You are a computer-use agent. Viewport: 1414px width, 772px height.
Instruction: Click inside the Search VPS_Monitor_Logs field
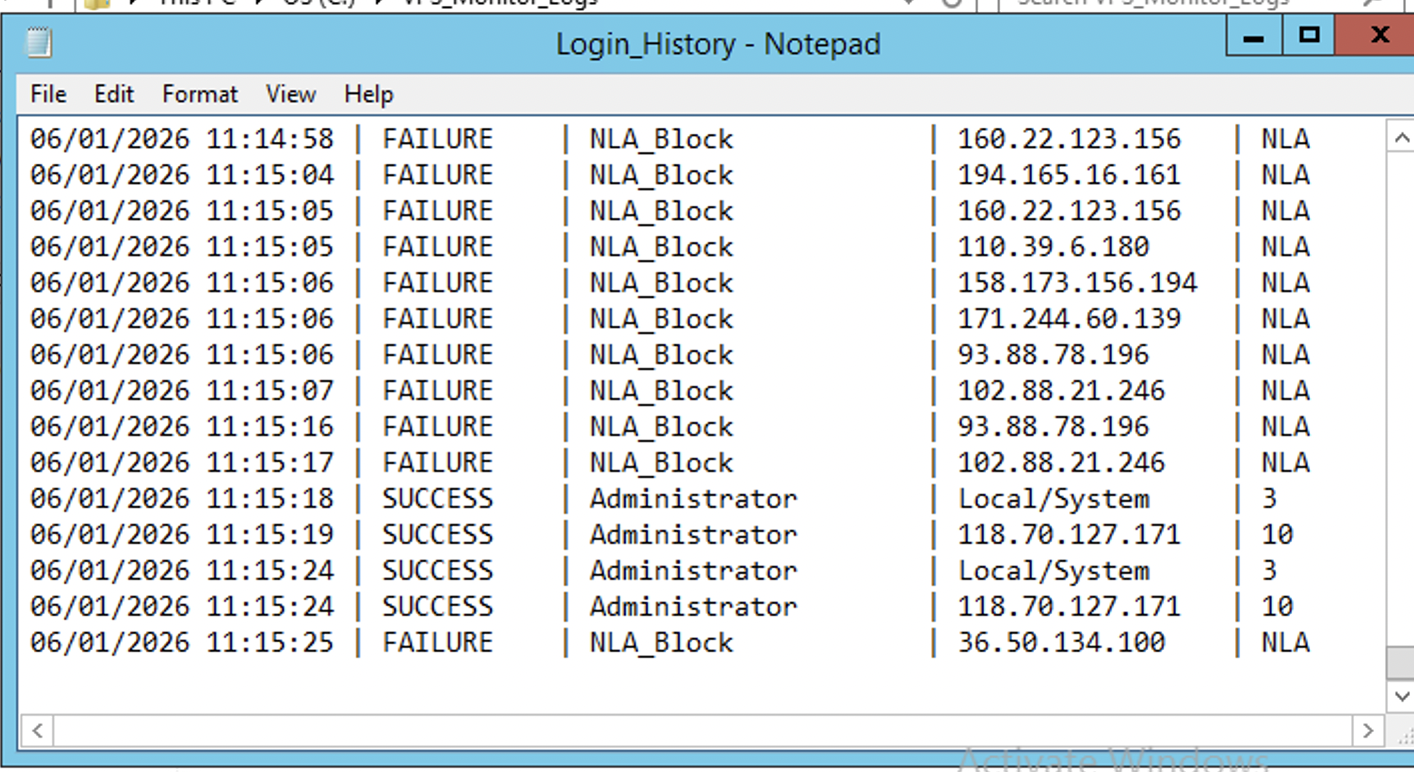(x=1150, y=5)
